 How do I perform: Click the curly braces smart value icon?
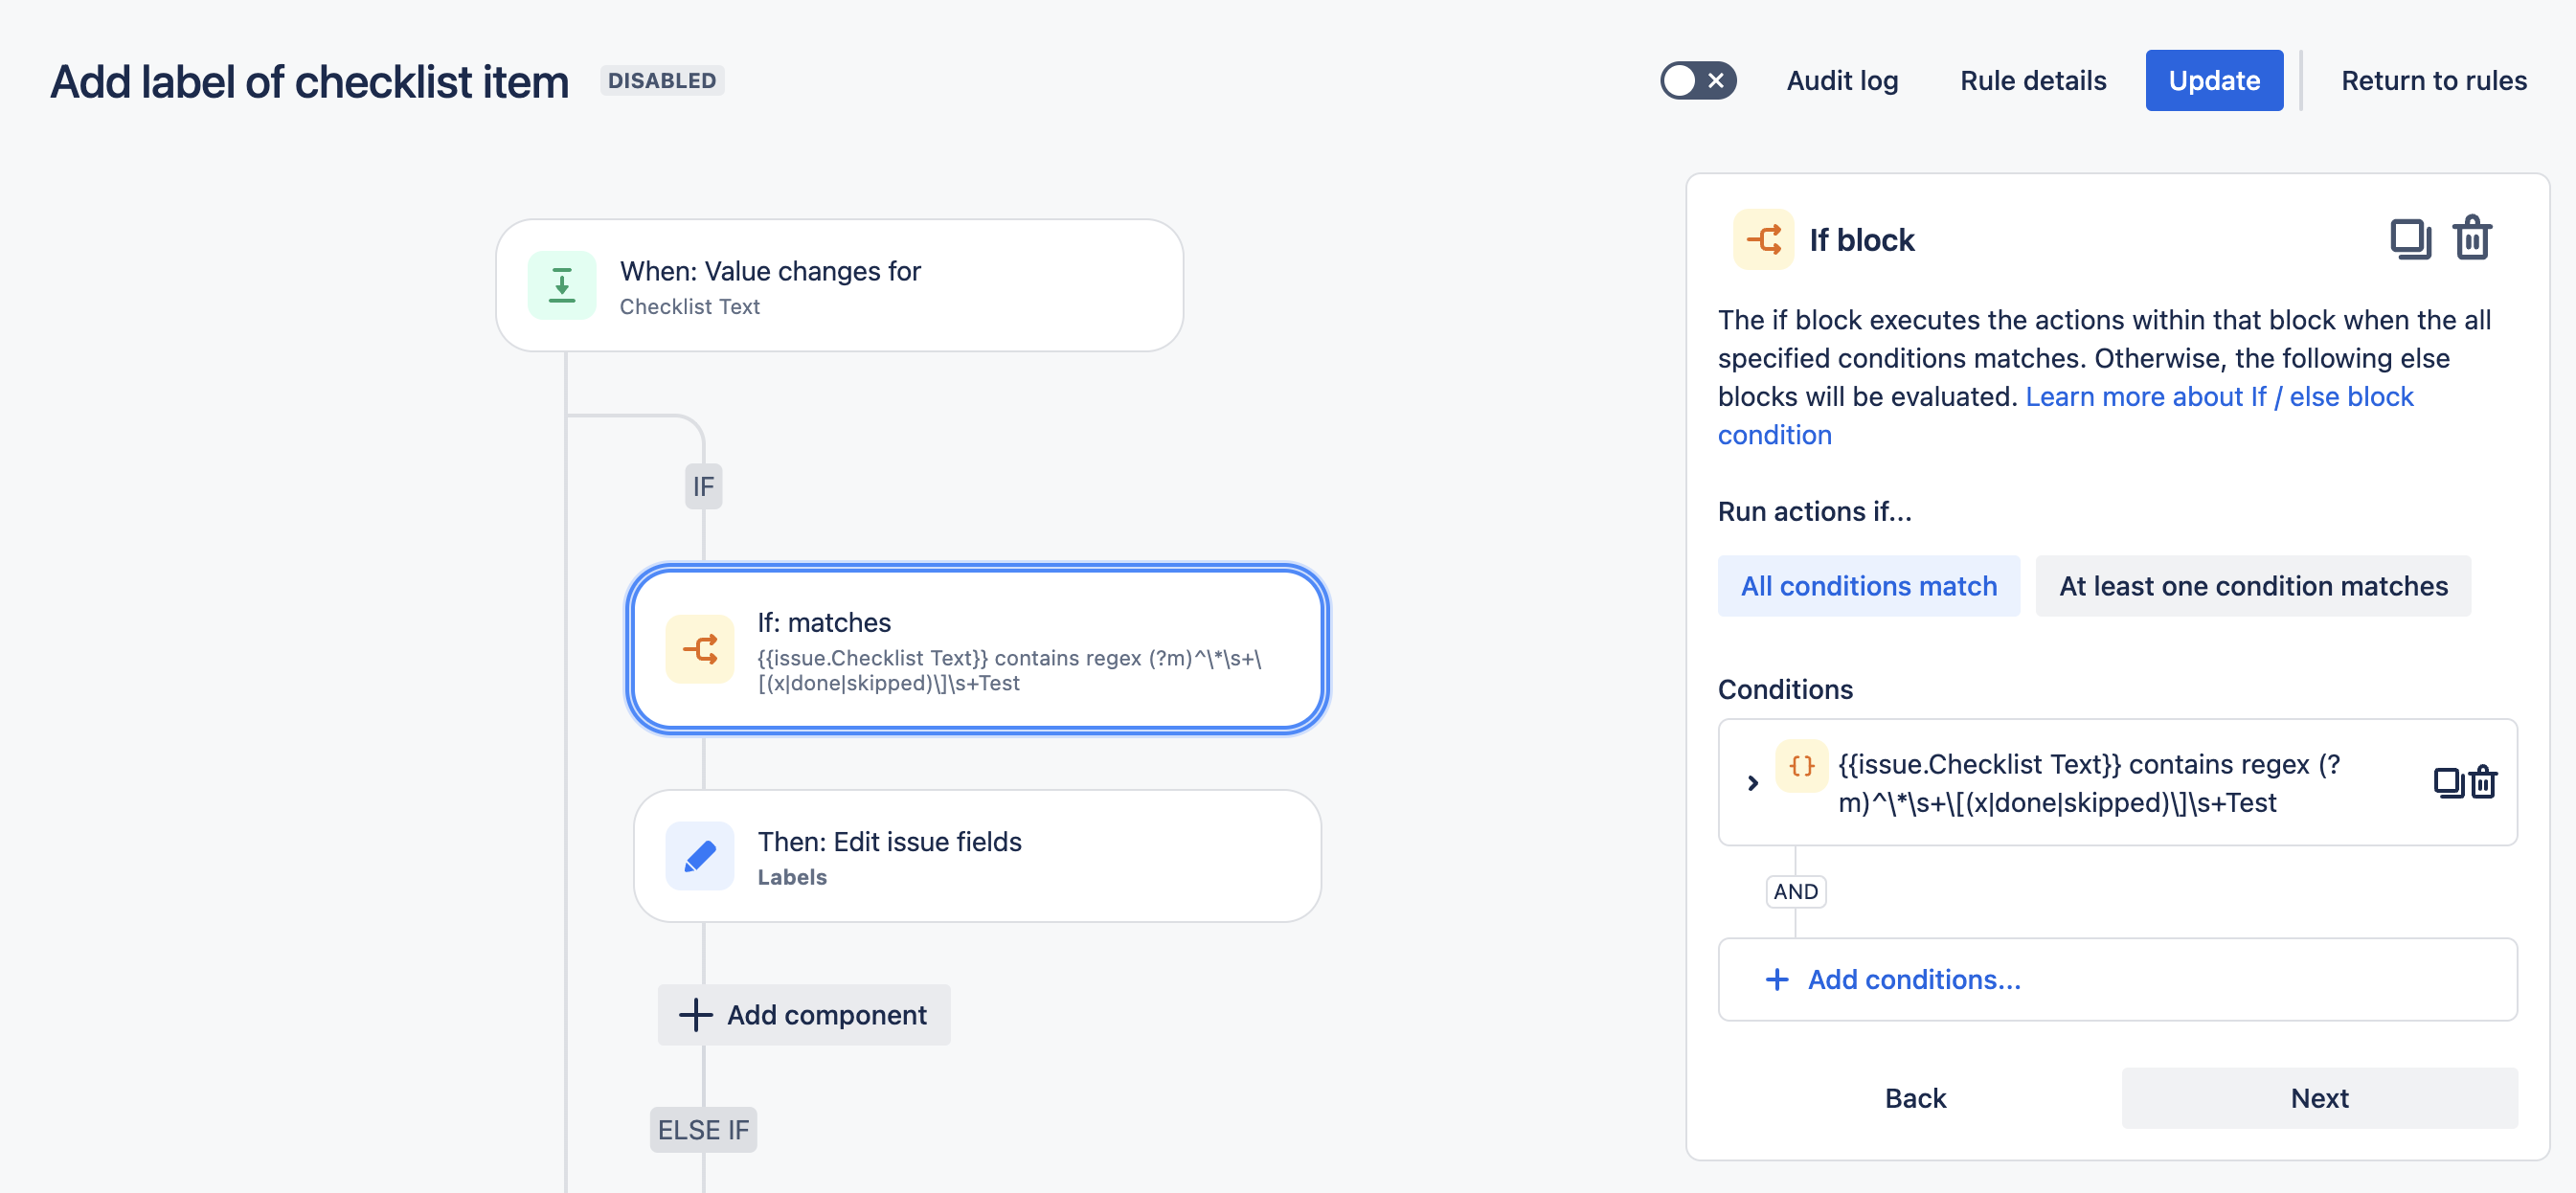coord(1801,766)
